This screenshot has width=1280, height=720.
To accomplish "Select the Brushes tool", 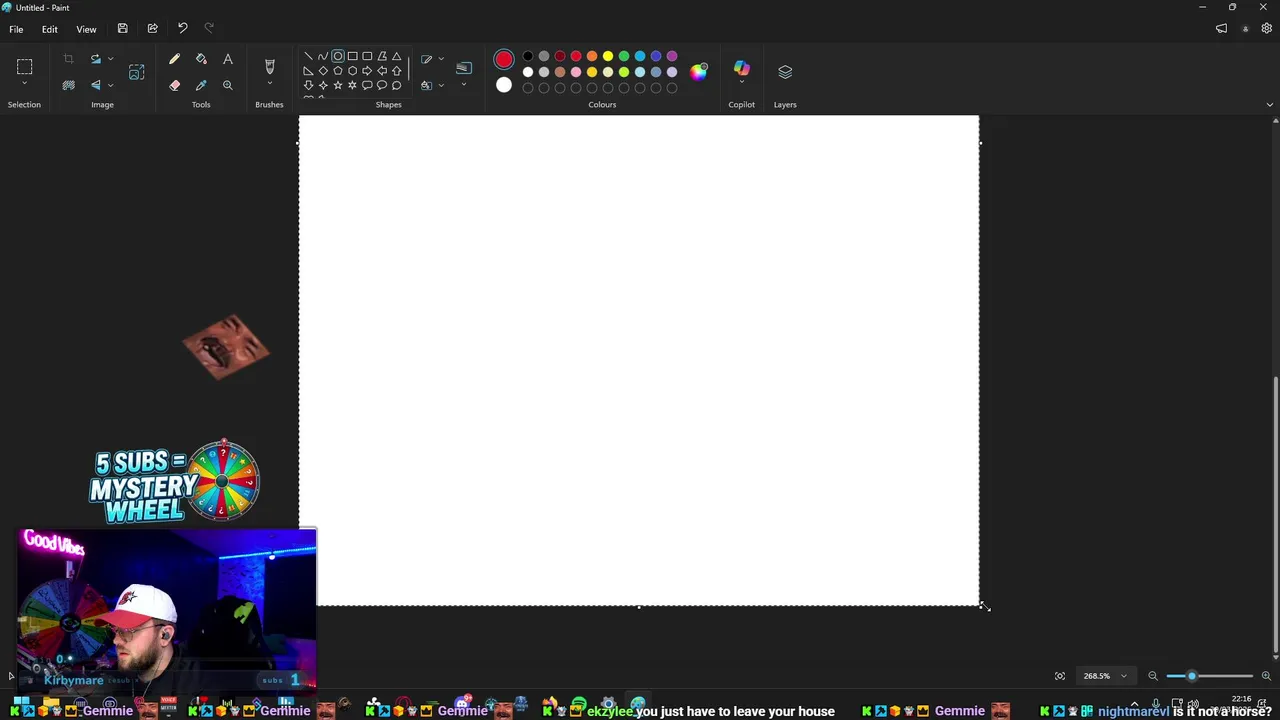I will coord(269,66).
